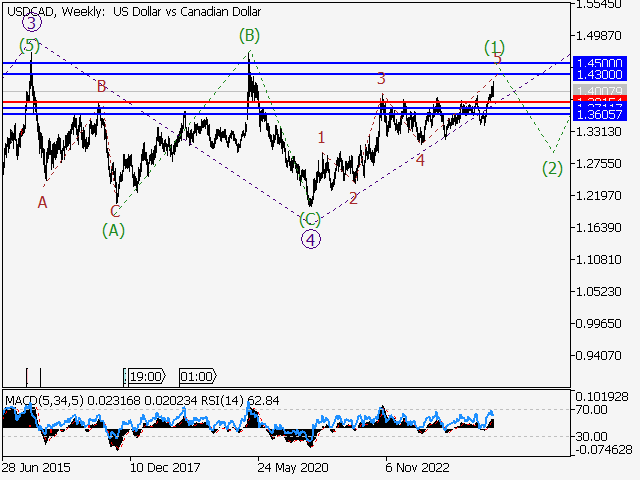
Task: Click the green (A) wave label
Action: tap(114, 229)
